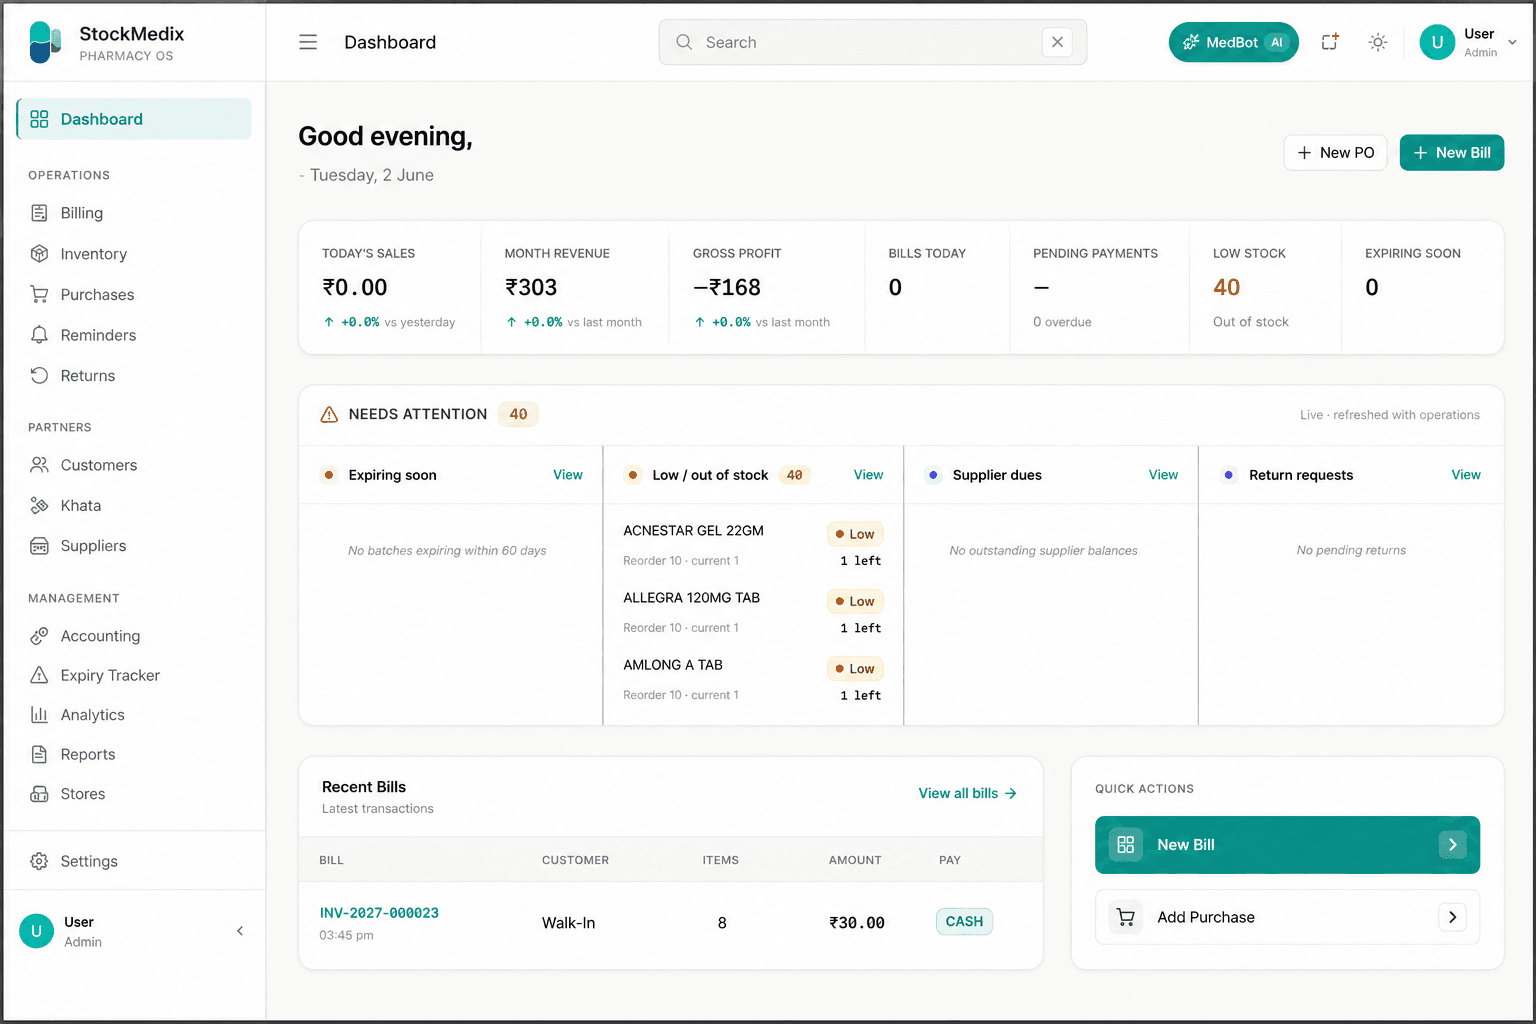Open Inventory menu label

tap(94, 254)
